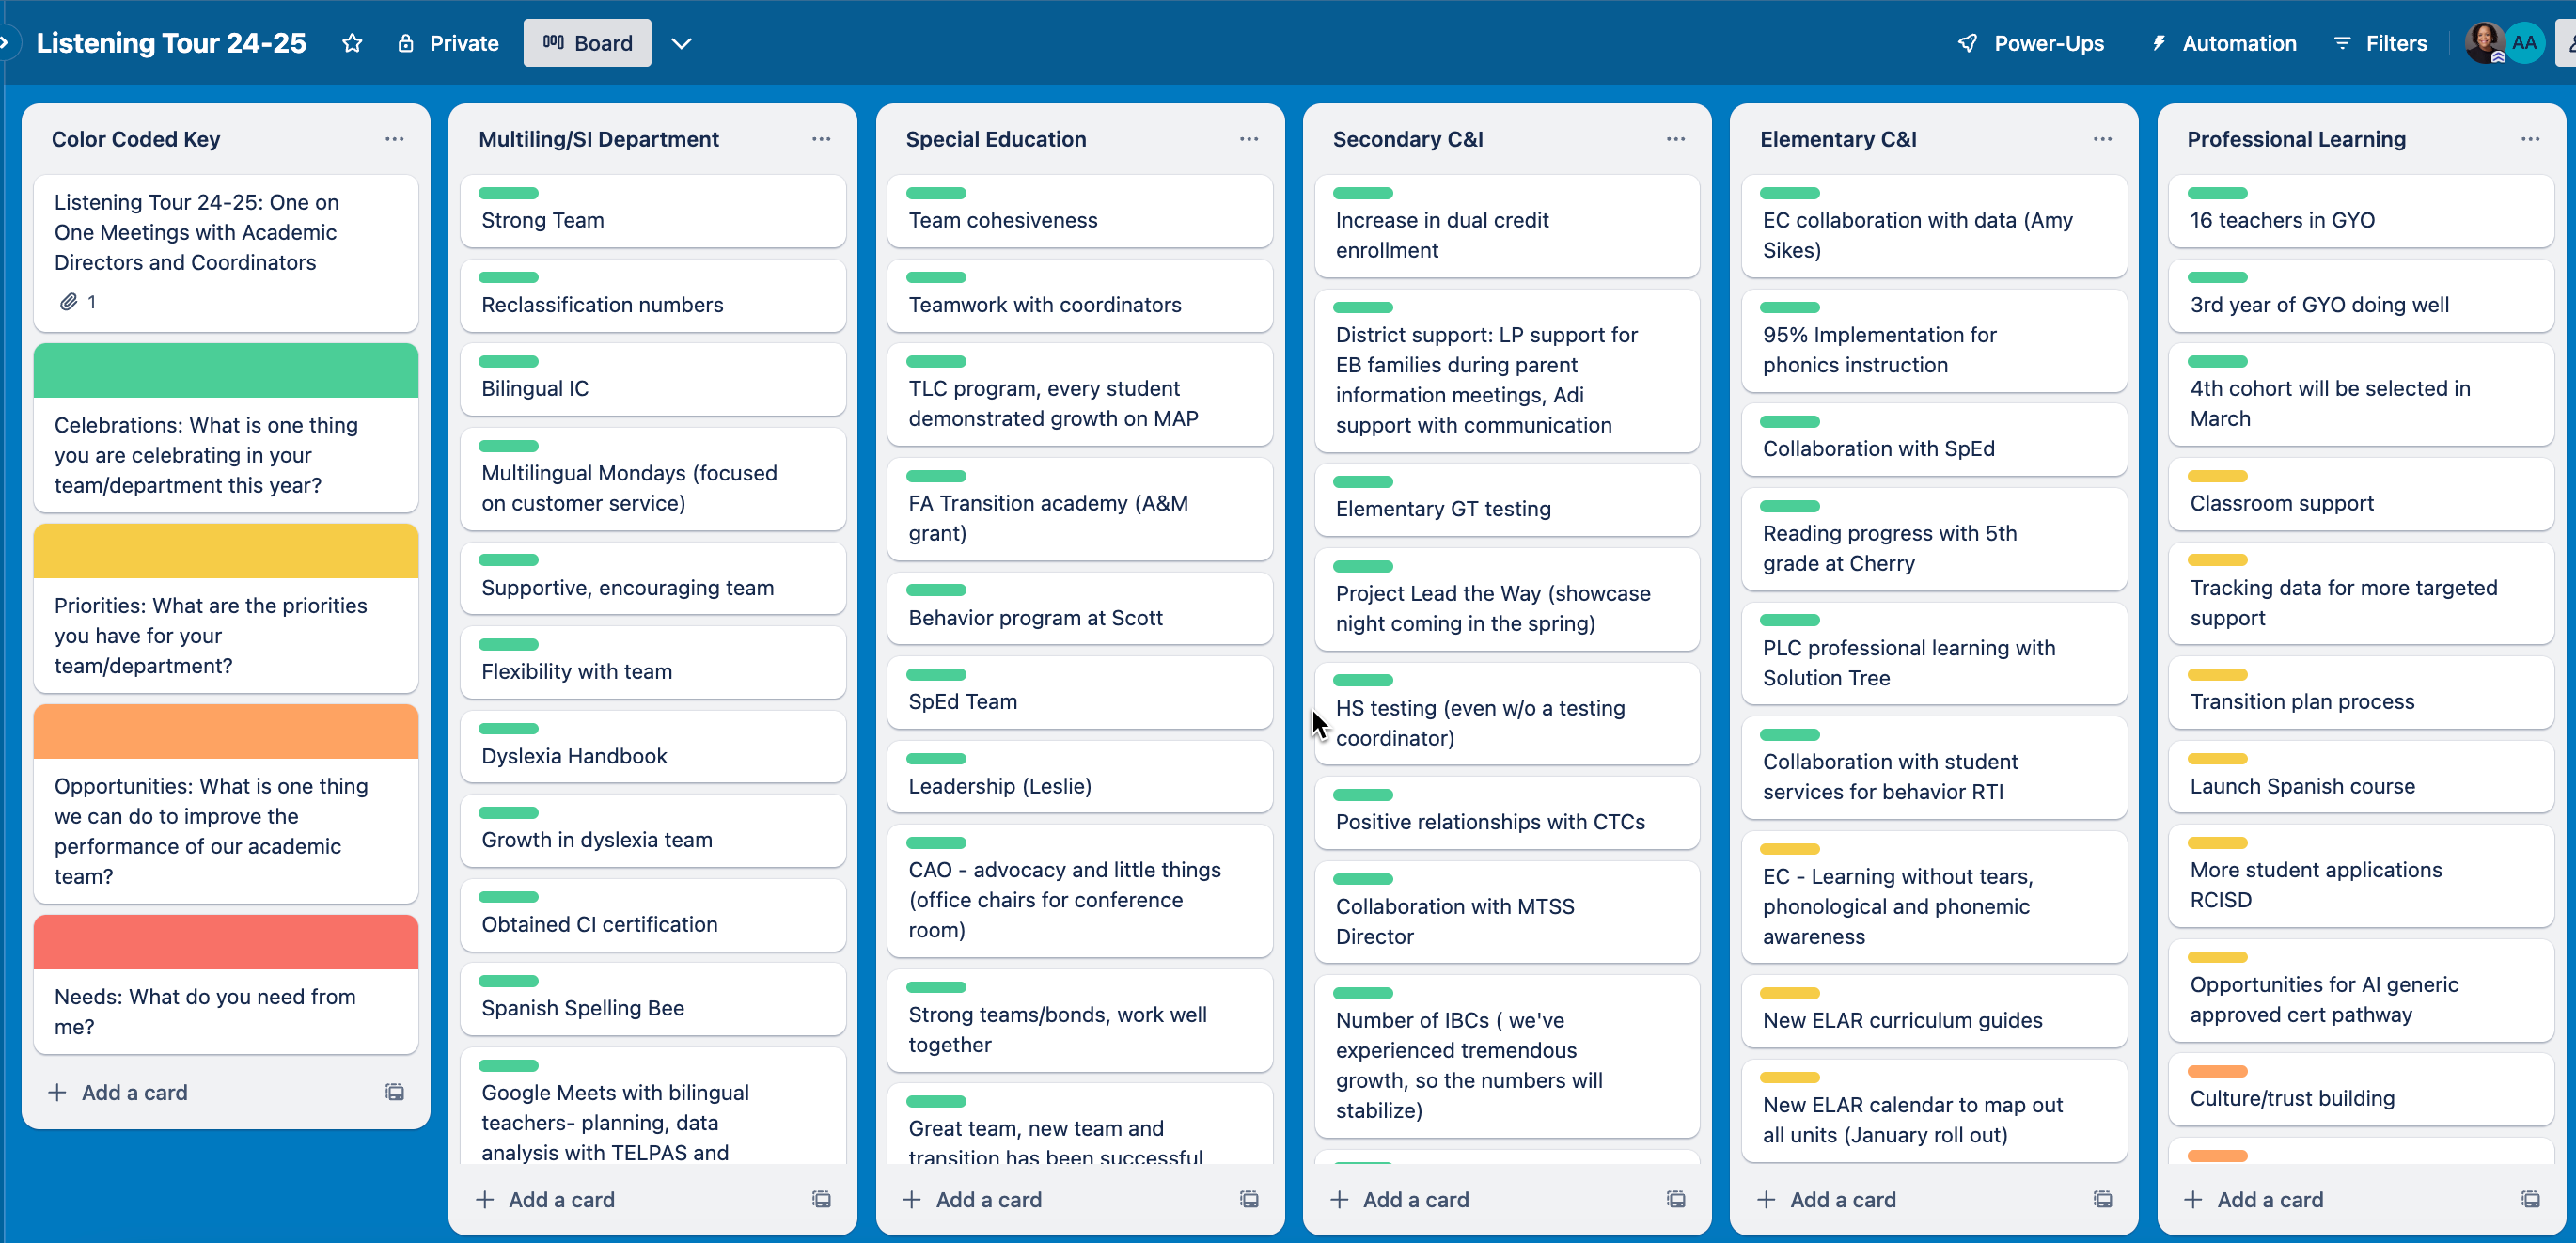Open the Spanish Spelling Bee card
The width and height of the screenshot is (2576, 1243).
[583, 1008]
